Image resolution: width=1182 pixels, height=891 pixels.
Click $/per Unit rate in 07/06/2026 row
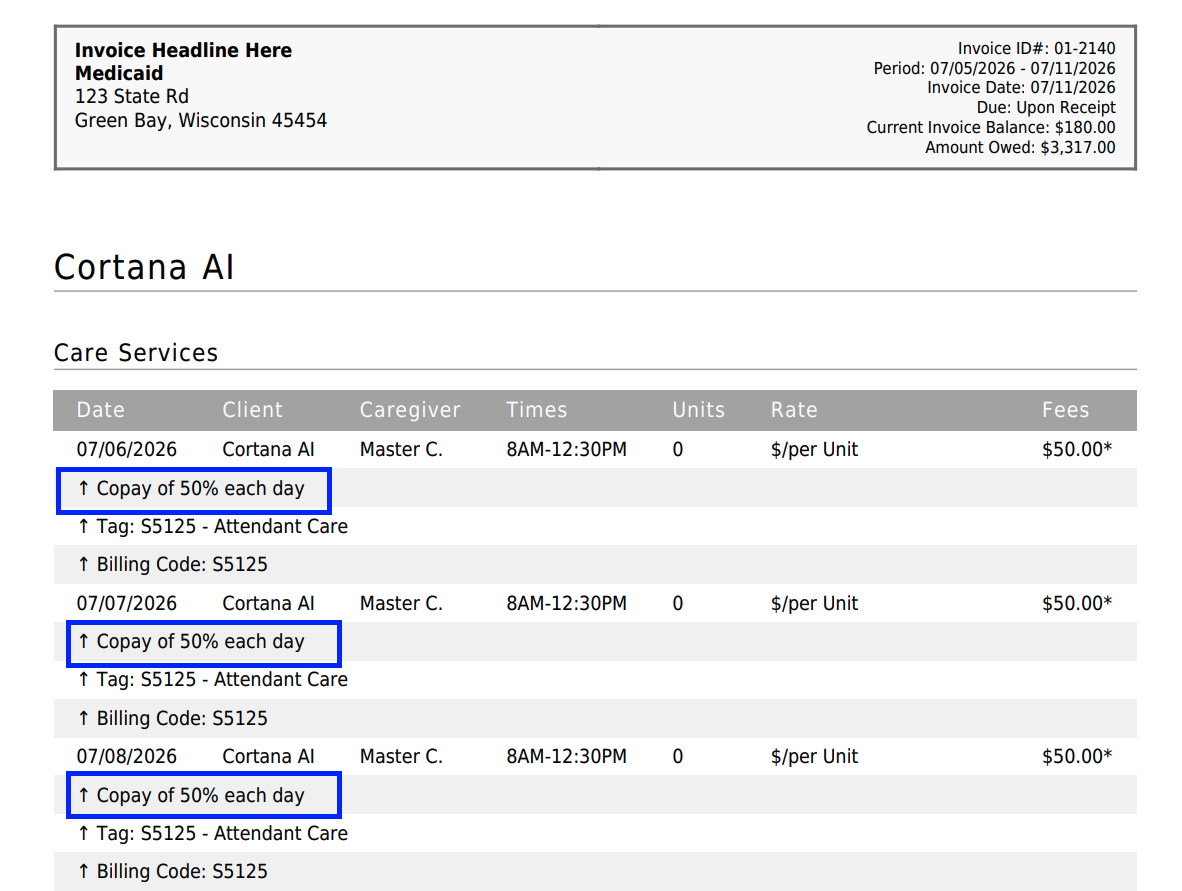point(814,449)
